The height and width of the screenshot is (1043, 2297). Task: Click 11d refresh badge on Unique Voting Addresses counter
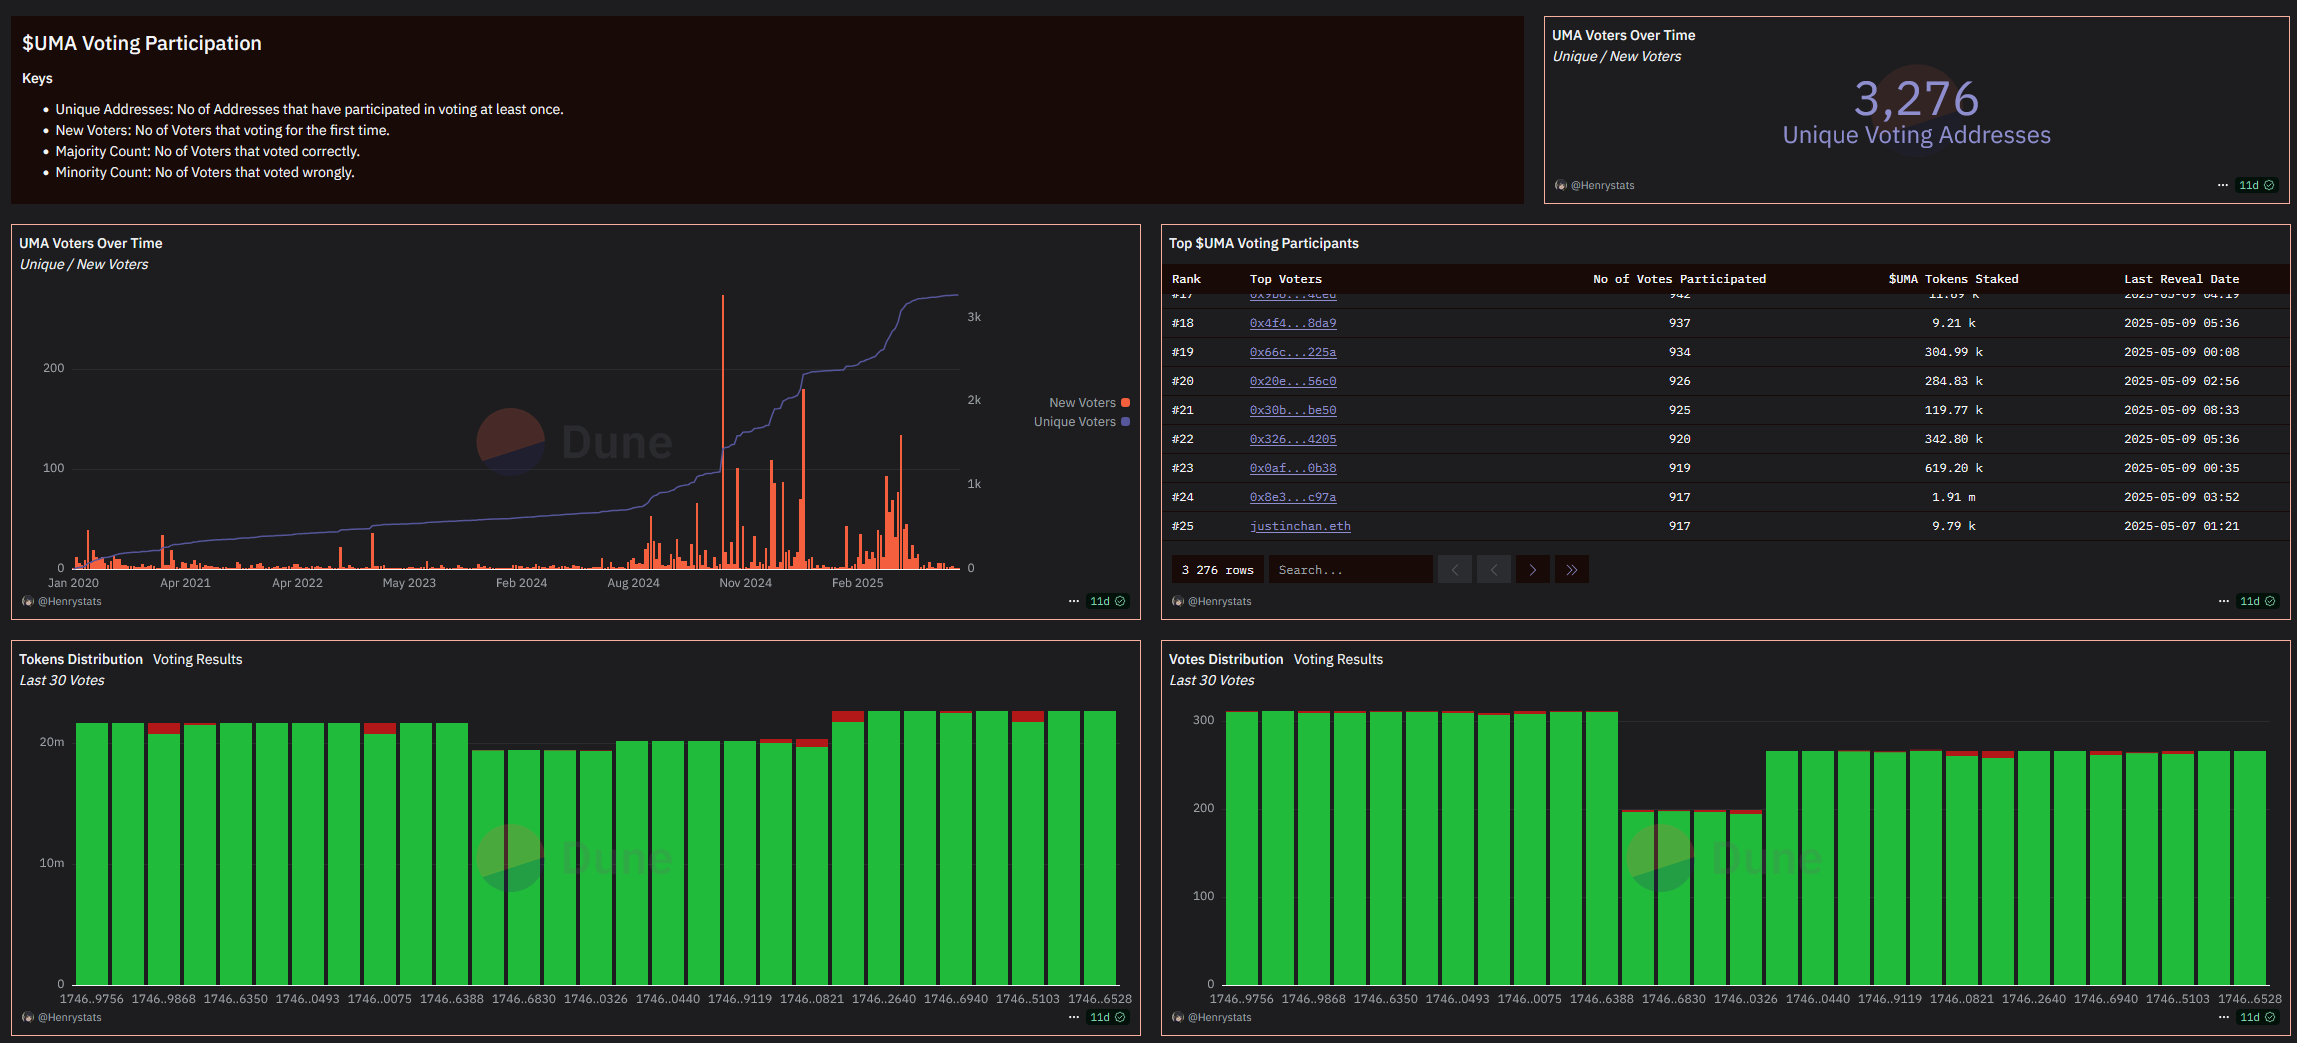pyautogui.click(x=2256, y=185)
